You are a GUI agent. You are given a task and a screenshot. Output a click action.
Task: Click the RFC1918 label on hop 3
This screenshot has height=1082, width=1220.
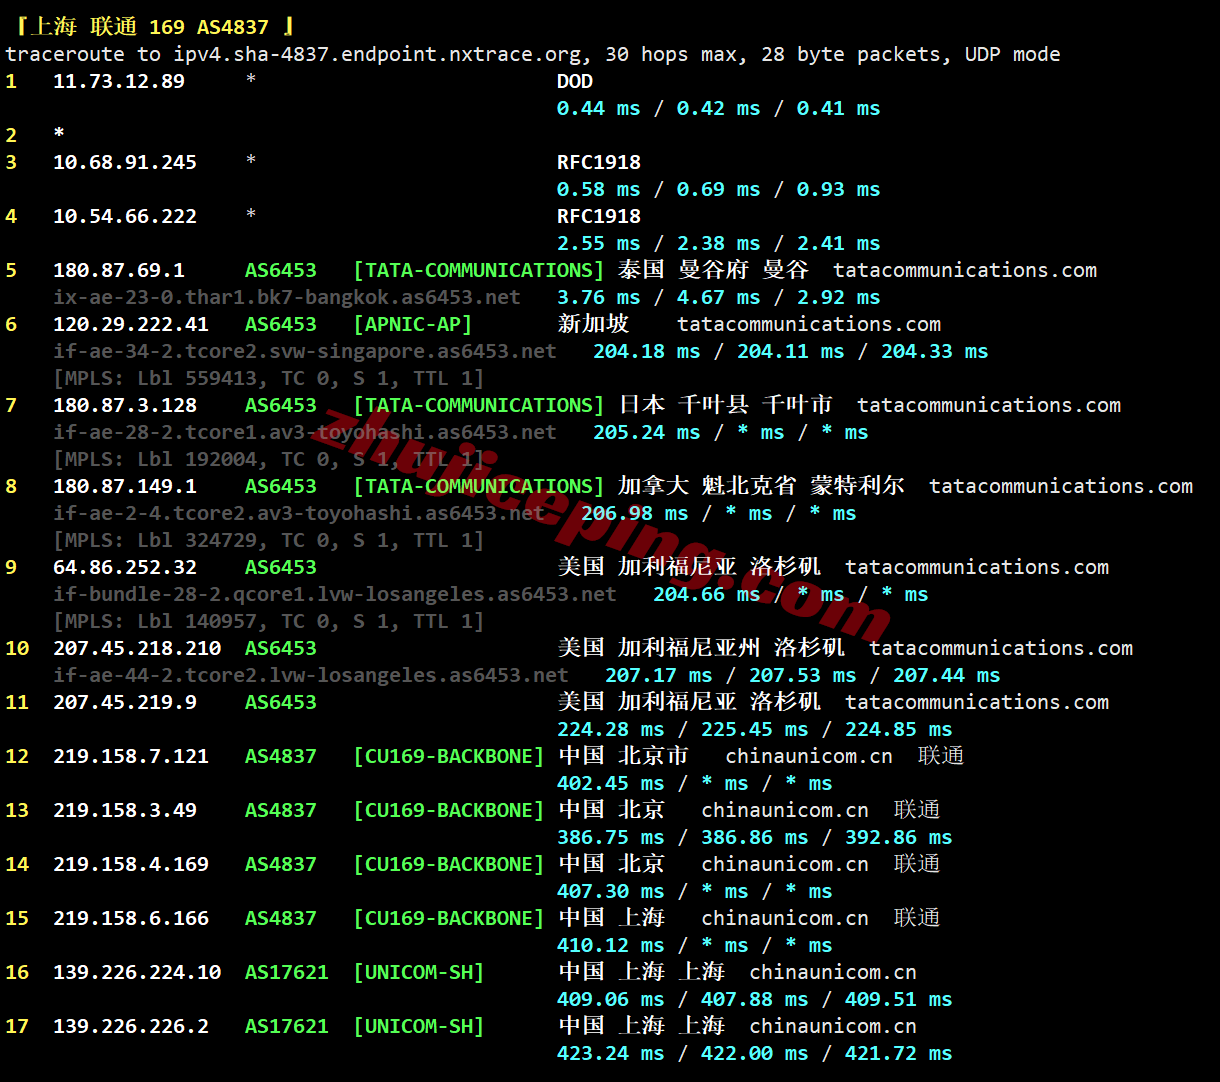coord(599,162)
